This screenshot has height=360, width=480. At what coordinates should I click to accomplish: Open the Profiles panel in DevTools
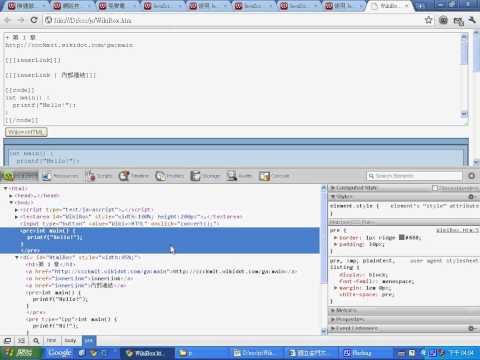click(170, 176)
